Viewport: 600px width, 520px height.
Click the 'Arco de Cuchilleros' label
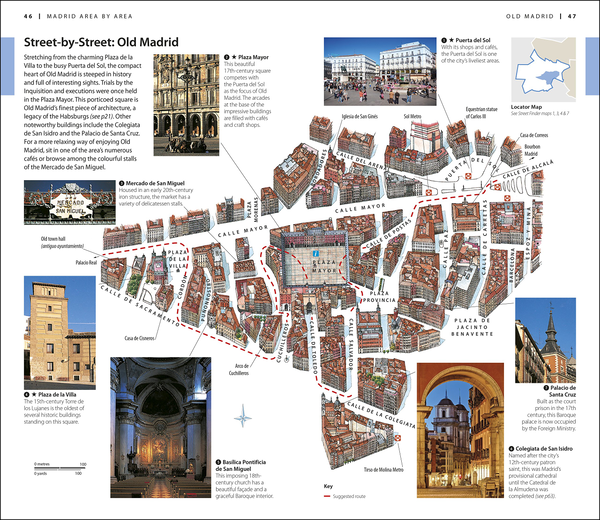(x=239, y=369)
